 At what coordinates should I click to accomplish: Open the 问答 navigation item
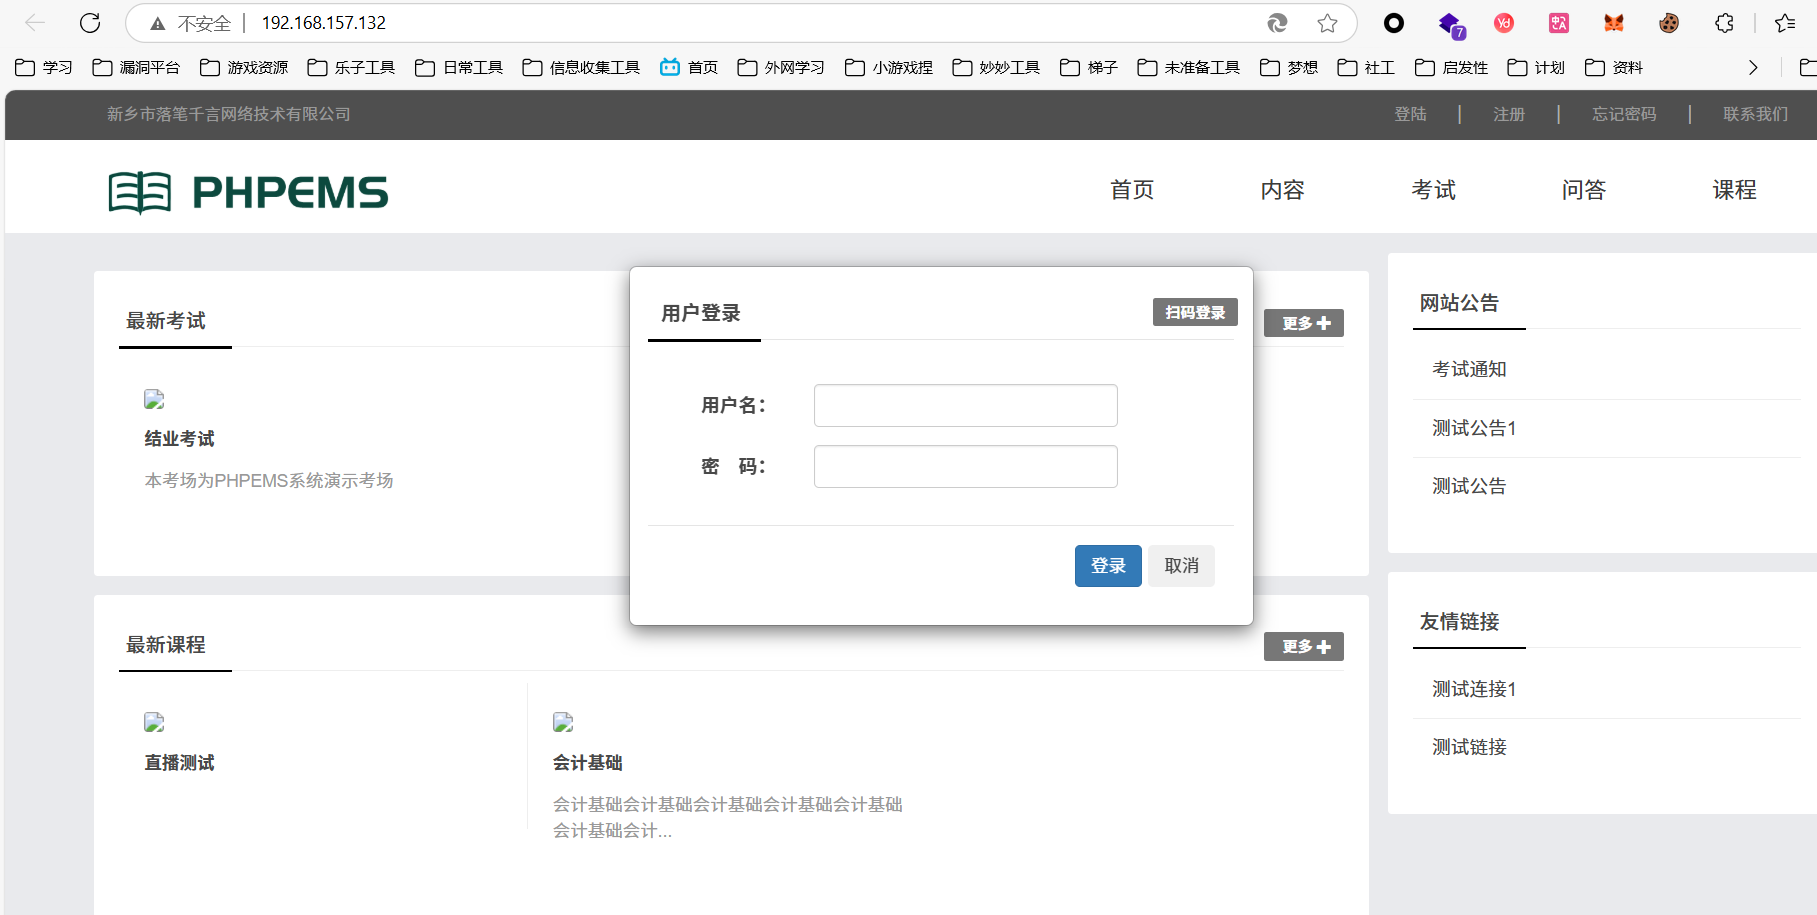1584,190
